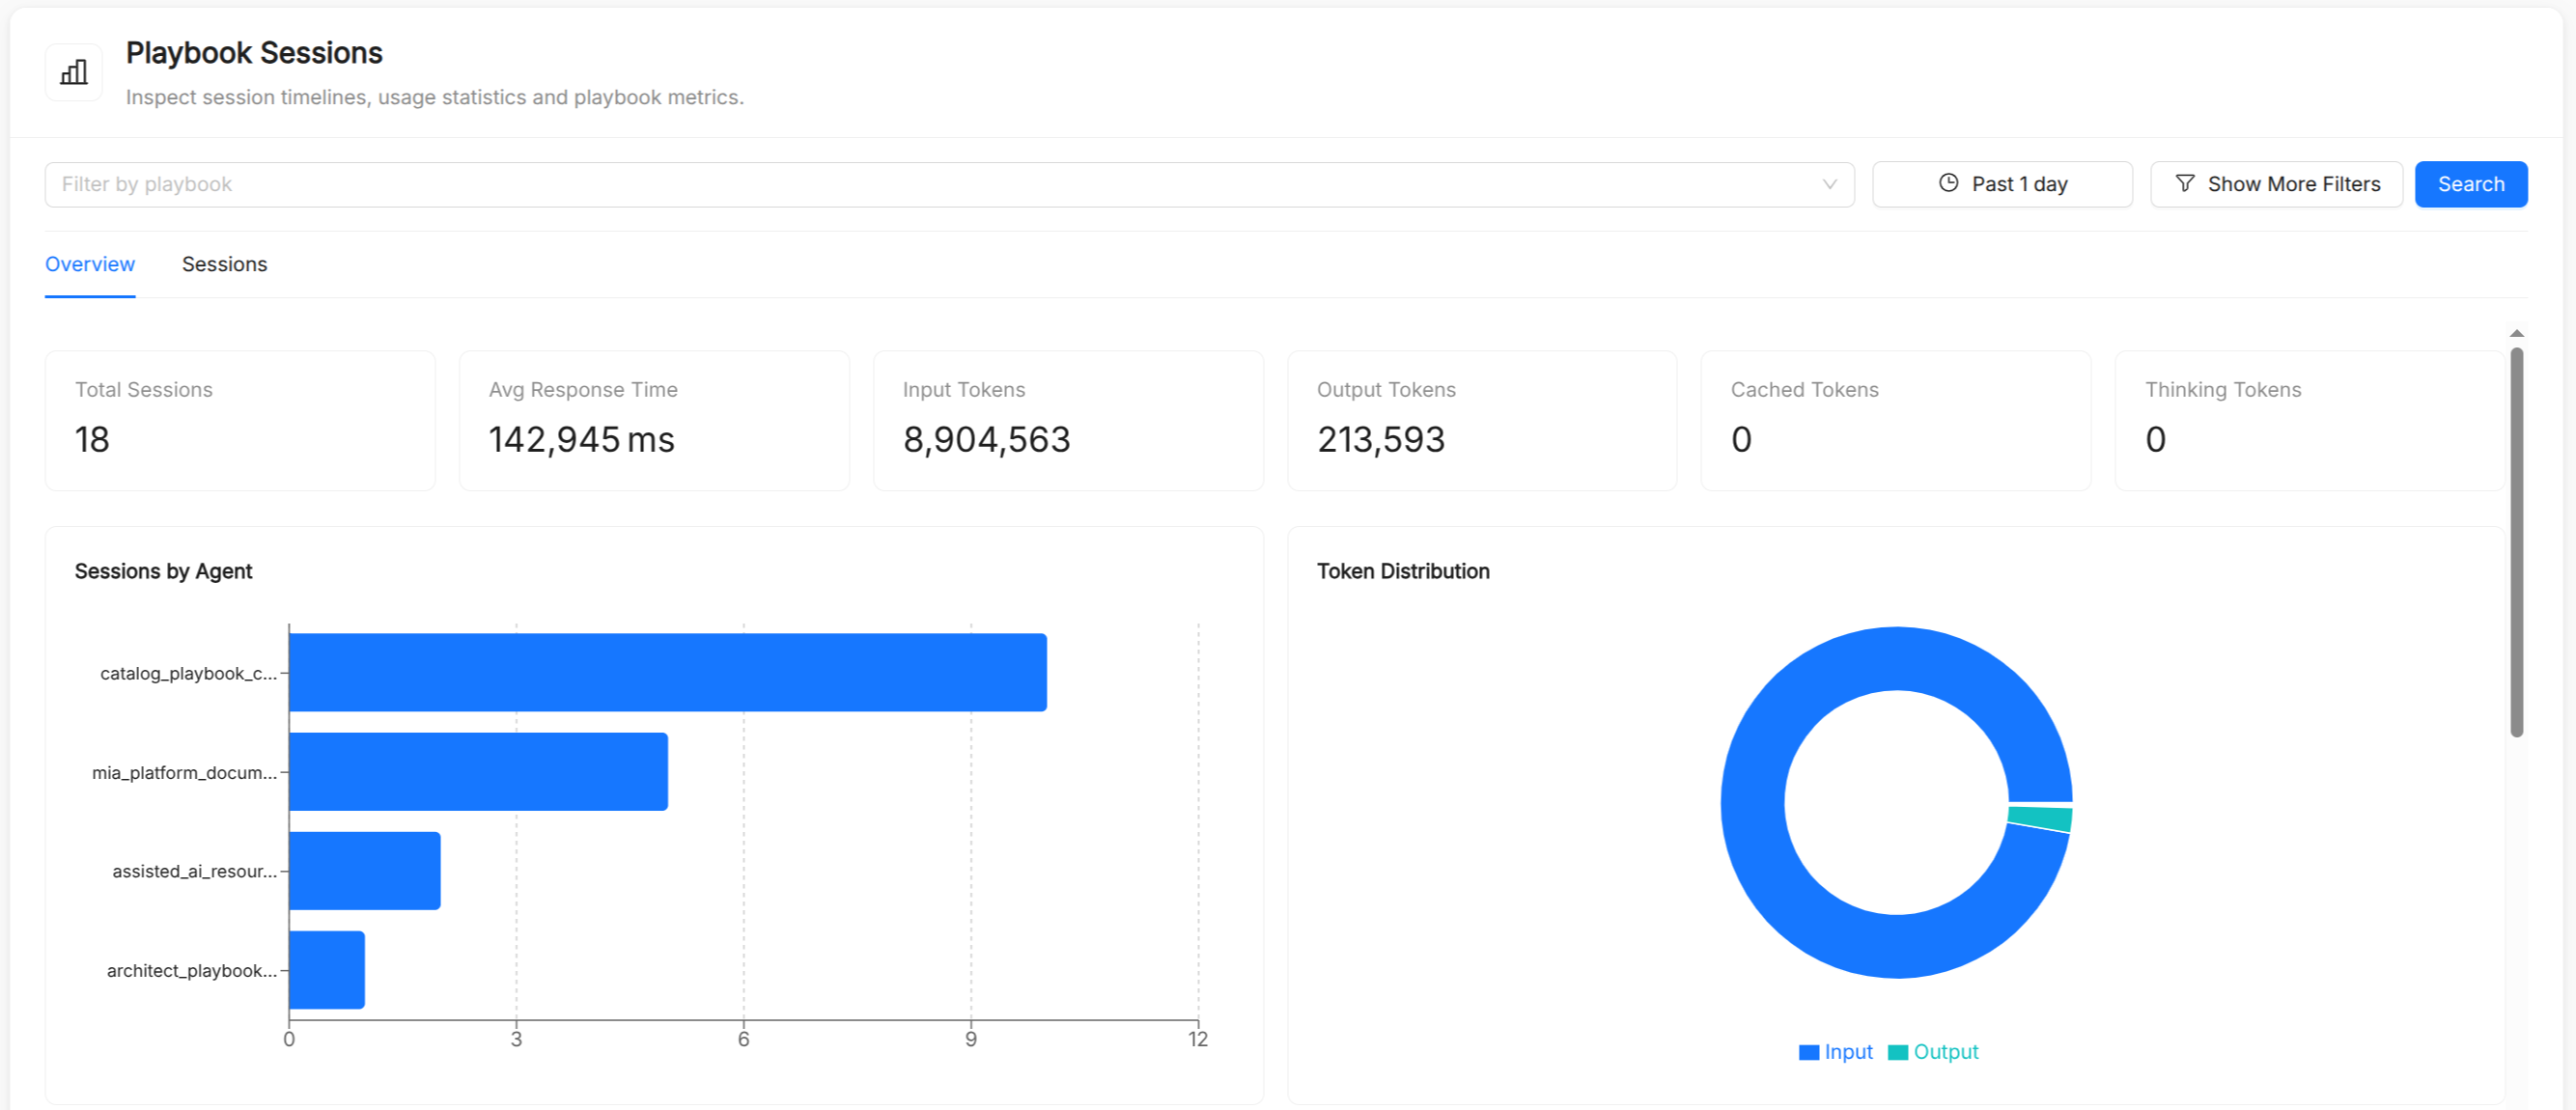This screenshot has width=2576, height=1110.
Task: Click the architect_playbook bar in the chart
Action: [x=327, y=969]
